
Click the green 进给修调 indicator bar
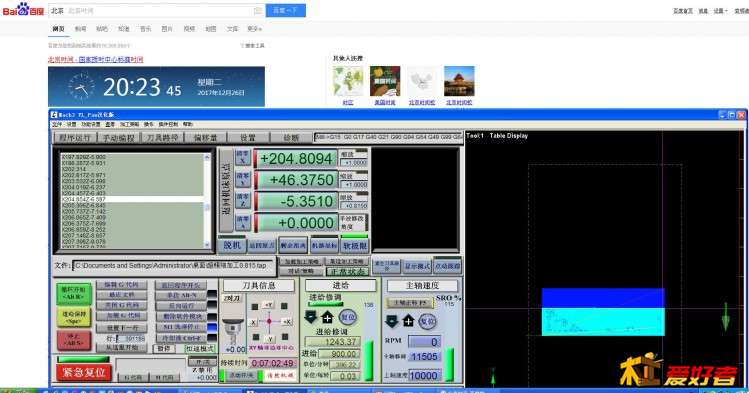click(325, 304)
